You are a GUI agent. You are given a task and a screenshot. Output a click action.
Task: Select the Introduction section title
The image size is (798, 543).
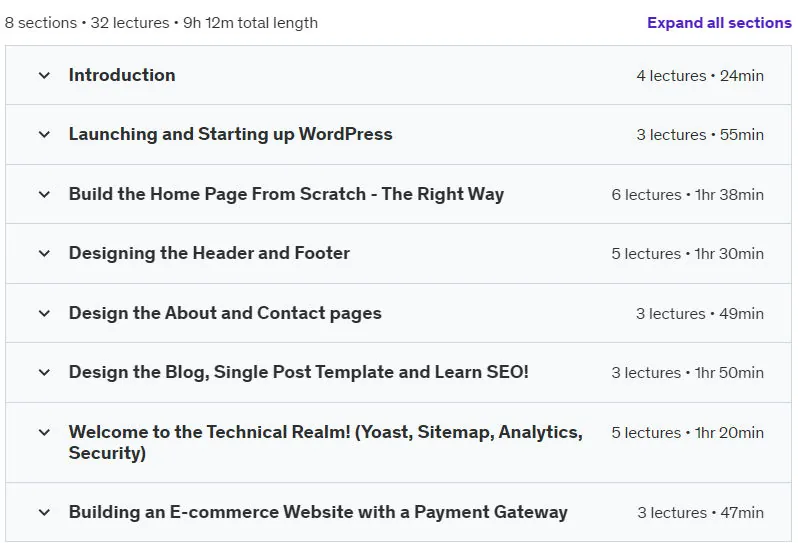122,75
